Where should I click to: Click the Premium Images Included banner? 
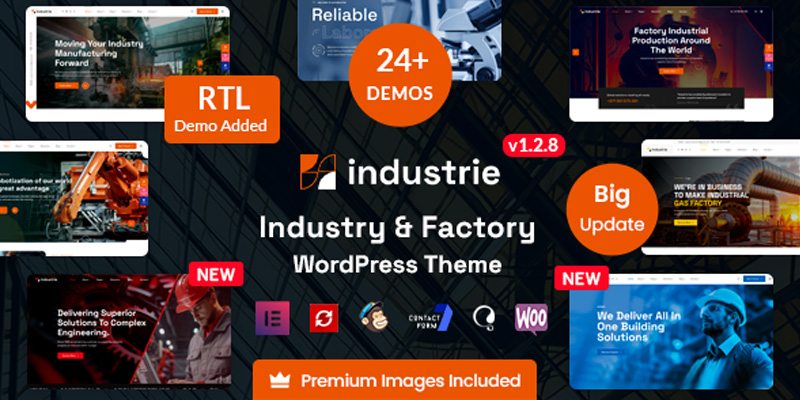point(394,380)
